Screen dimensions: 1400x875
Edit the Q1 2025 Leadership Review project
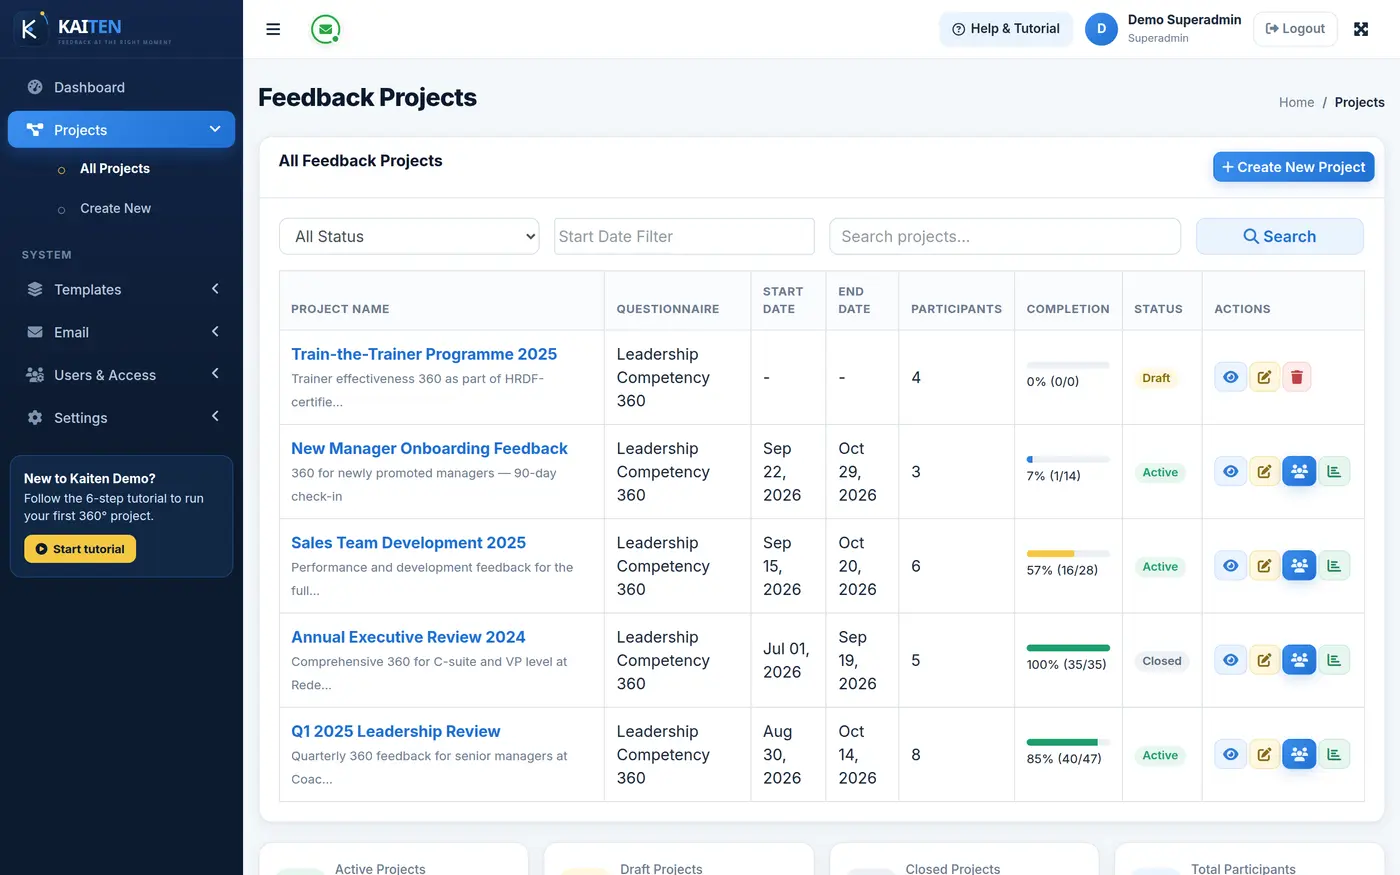click(x=1264, y=754)
